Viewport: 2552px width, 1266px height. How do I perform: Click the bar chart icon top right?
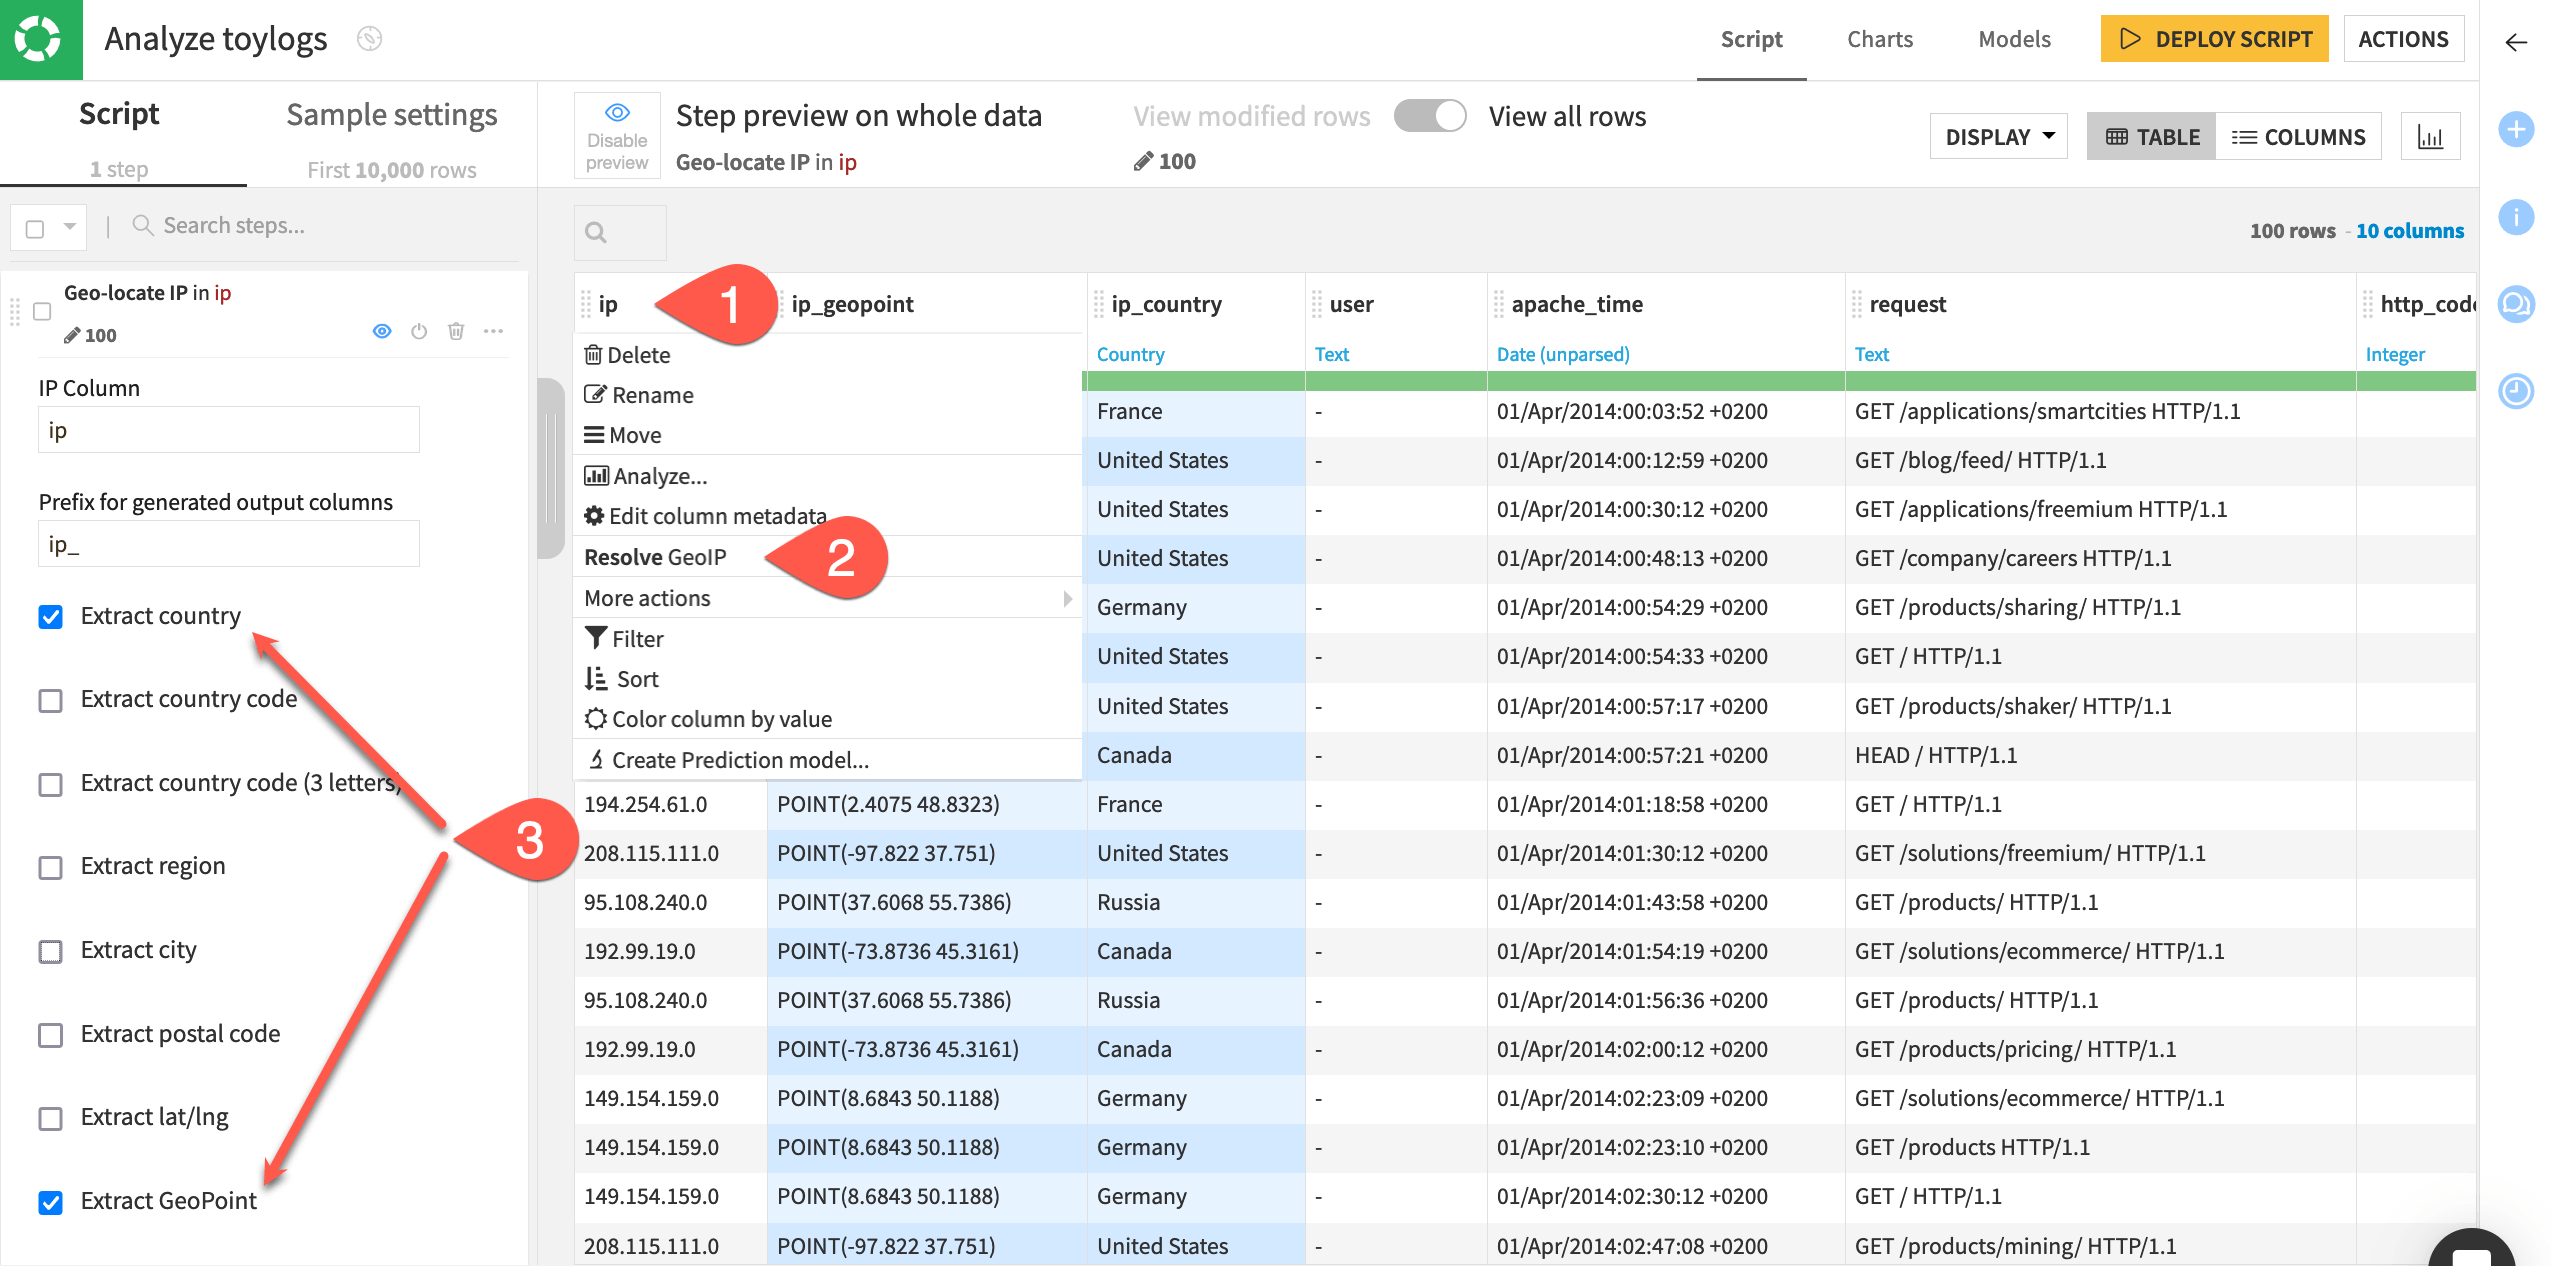[2433, 137]
